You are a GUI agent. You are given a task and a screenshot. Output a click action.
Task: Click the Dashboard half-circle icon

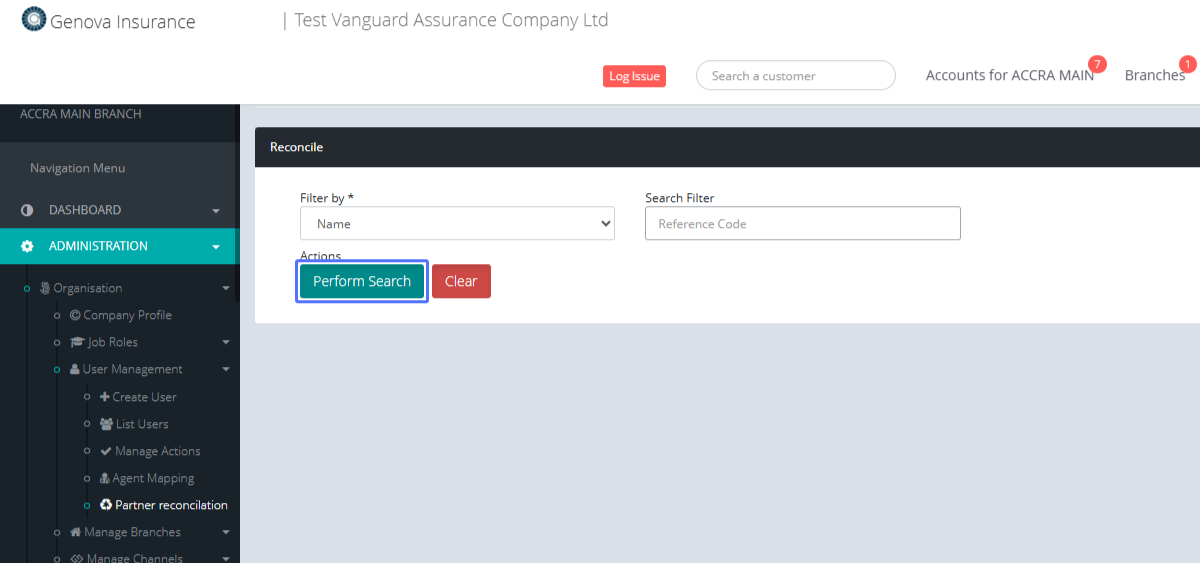[27, 211]
